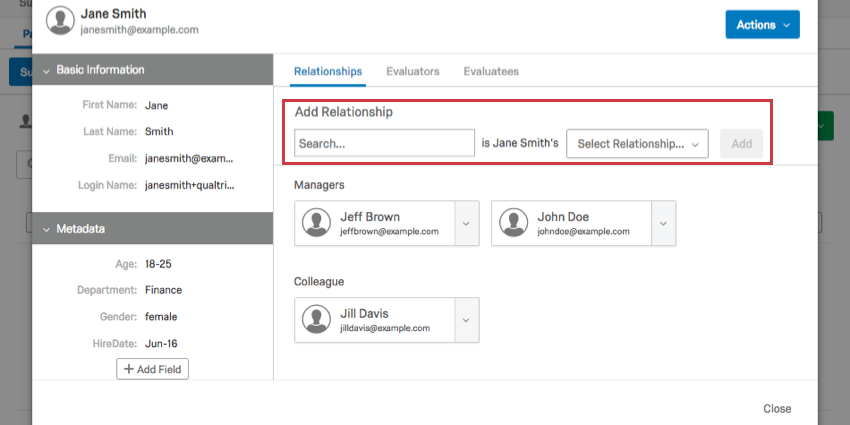Collapse the Basic Information section
850x425 pixels.
tap(47, 70)
